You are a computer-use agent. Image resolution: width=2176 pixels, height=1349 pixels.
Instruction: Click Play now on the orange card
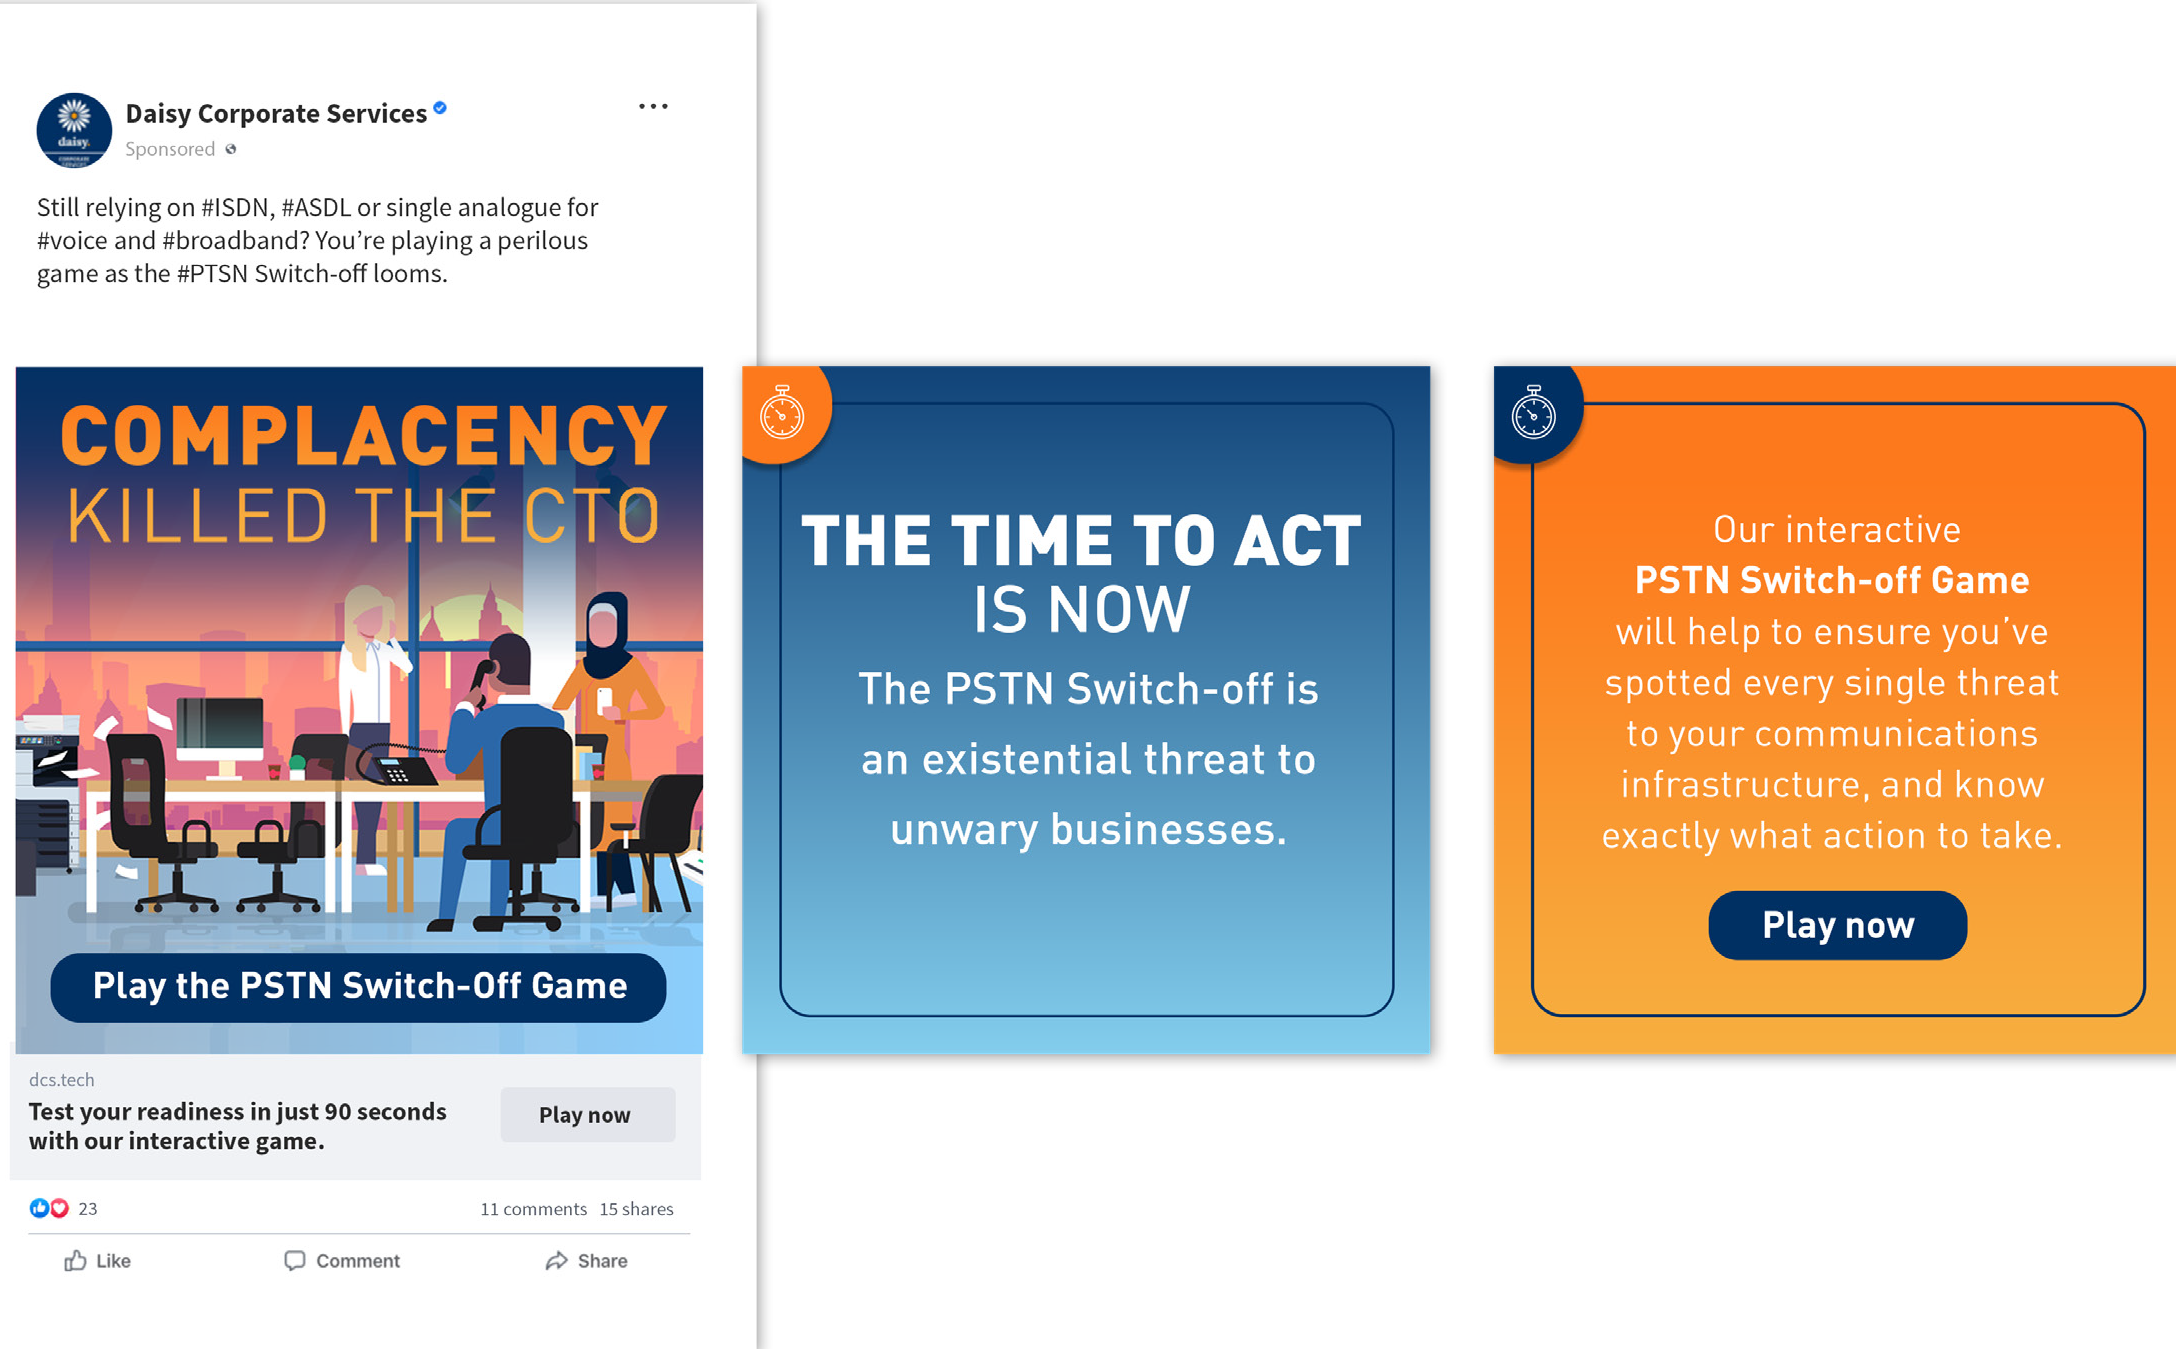pyautogui.click(x=1837, y=925)
